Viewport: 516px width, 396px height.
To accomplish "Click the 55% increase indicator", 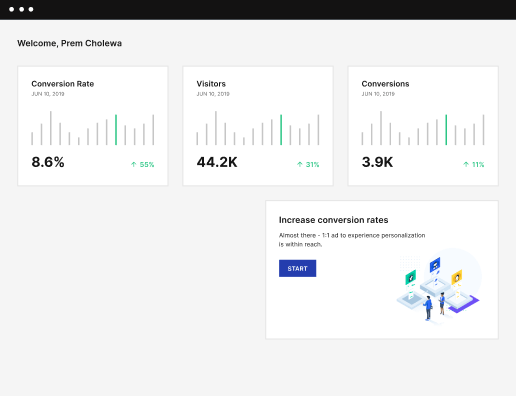I will [x=142, y=164].
